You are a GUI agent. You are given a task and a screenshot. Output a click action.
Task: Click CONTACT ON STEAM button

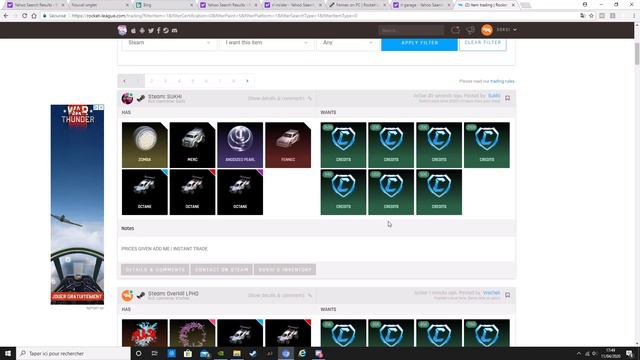221,270
